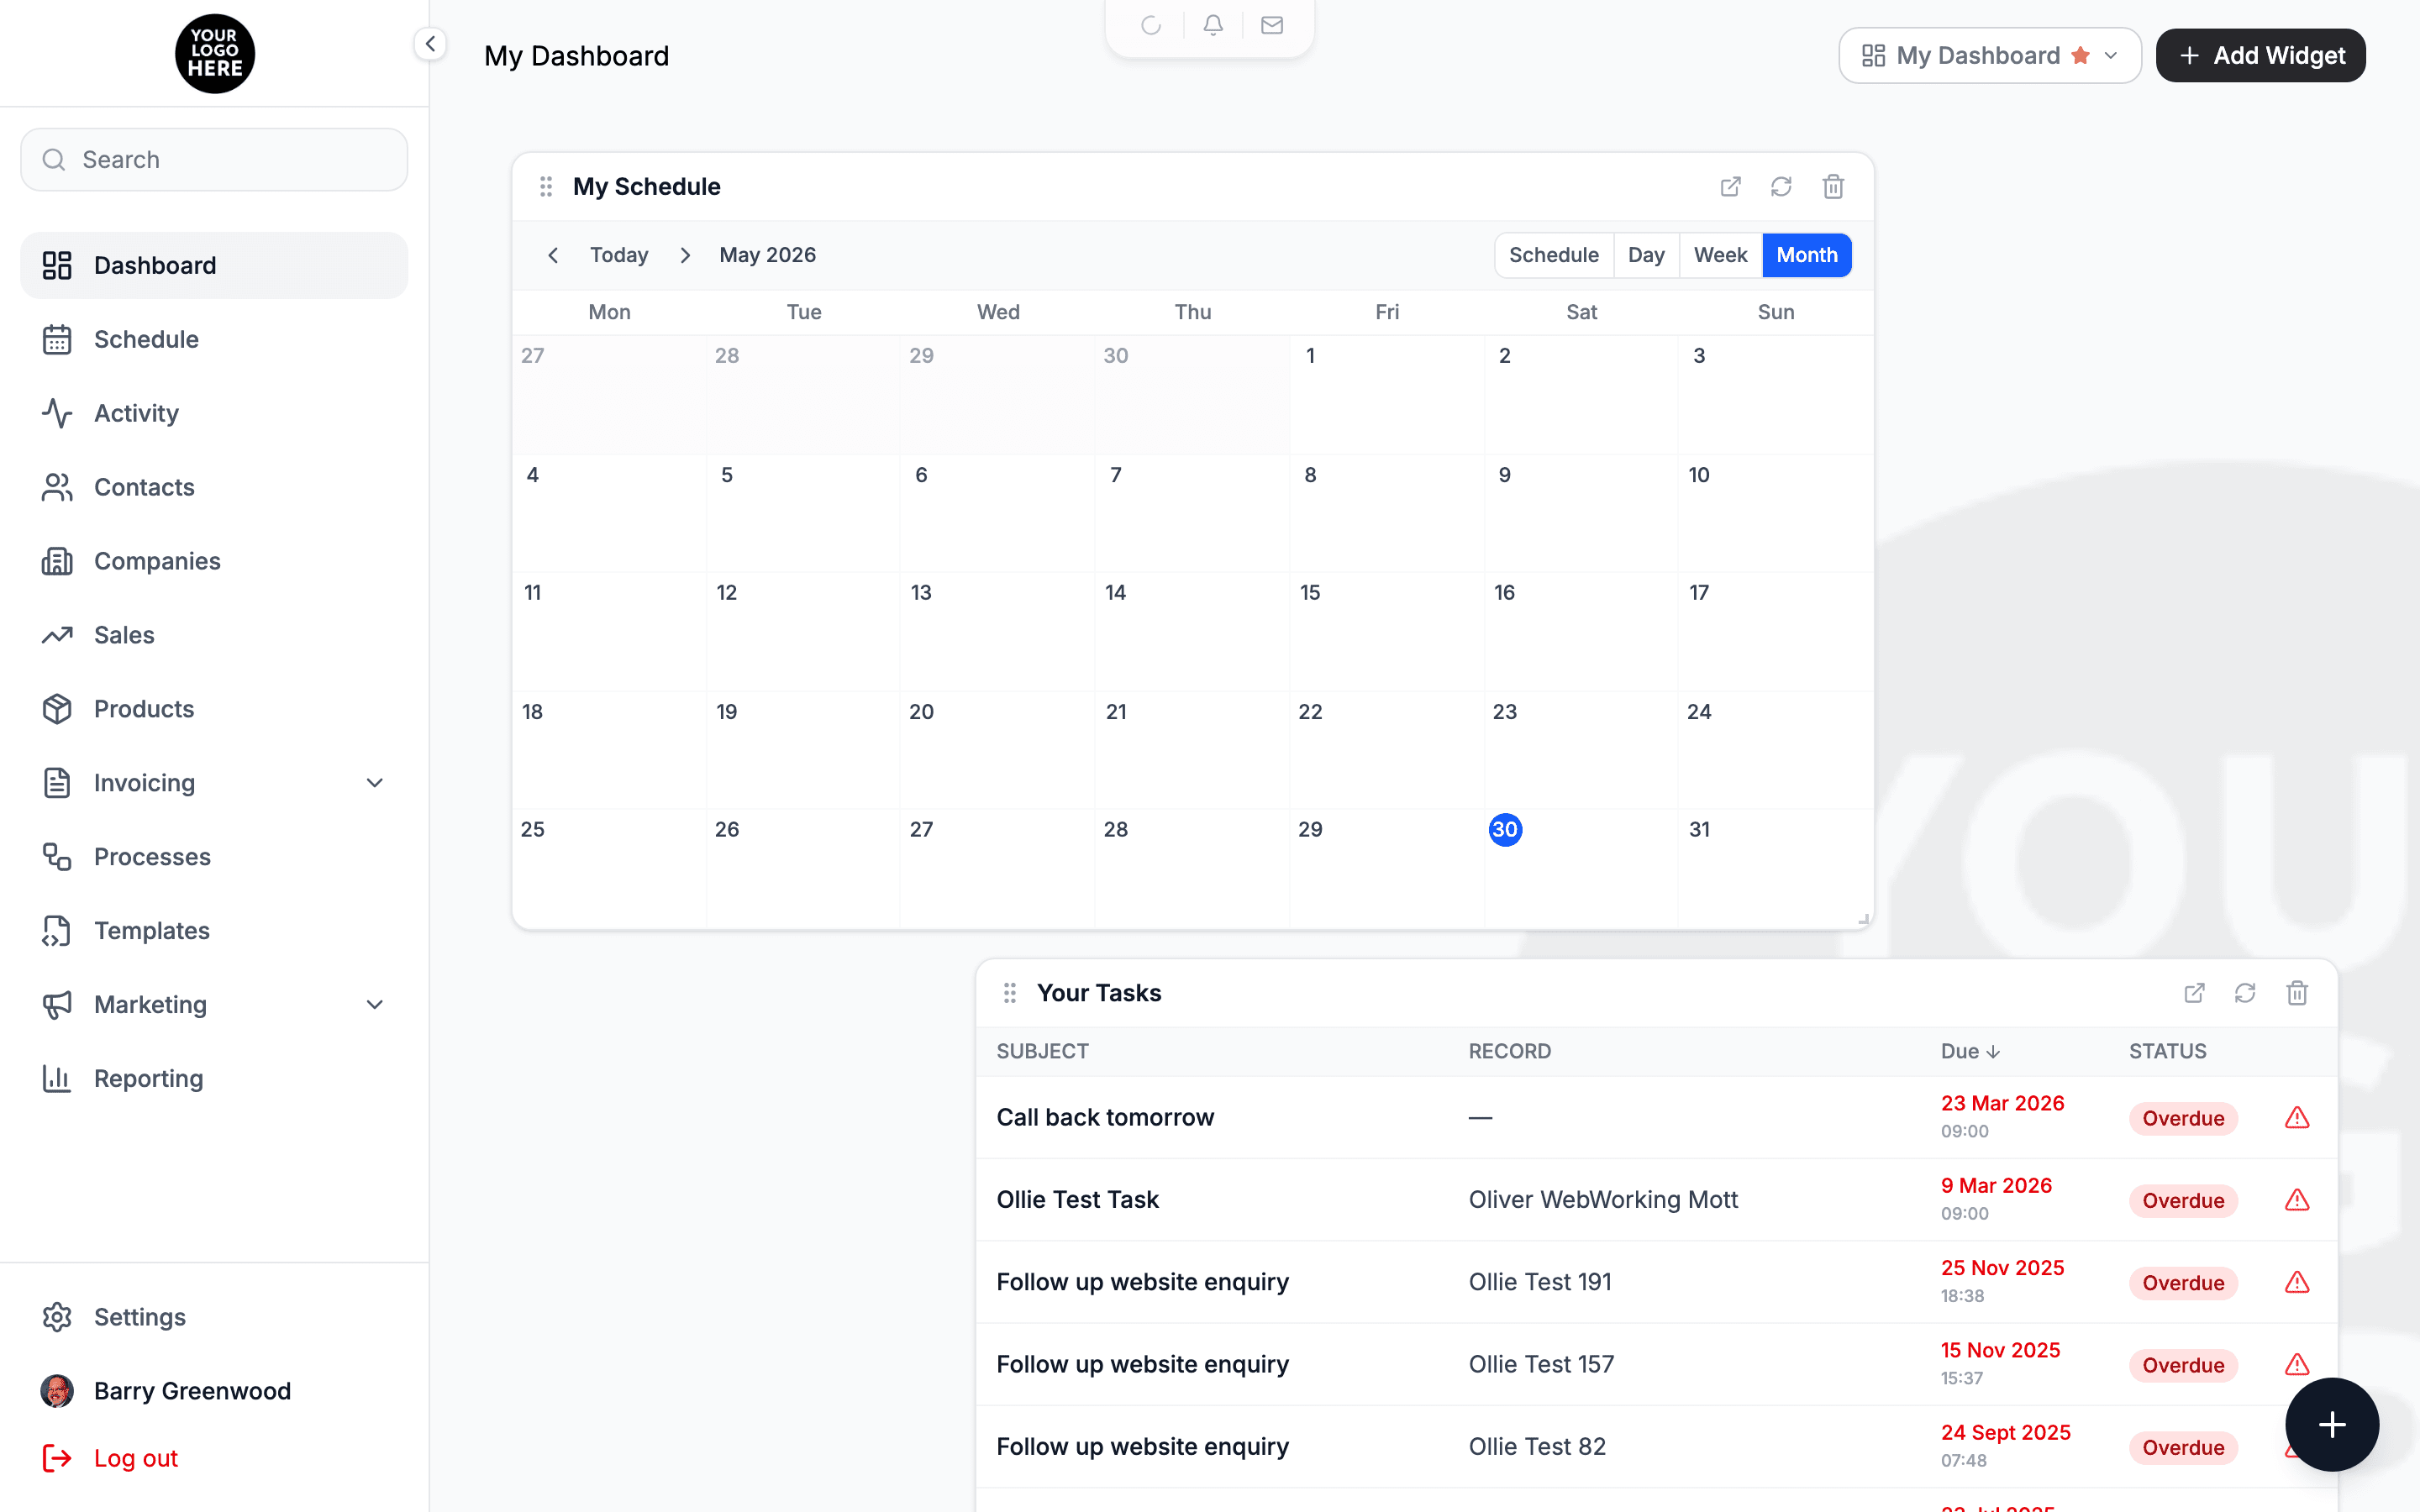The width and height of the screenshot is (2420, 1512).
Task: Open the Dashboard sidebar item
Action: [x=214, y=265]
